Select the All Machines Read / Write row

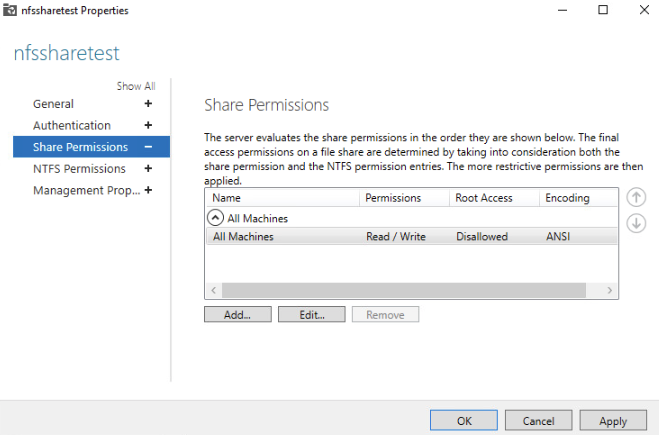pyautogui.click(x=400, y=237)
